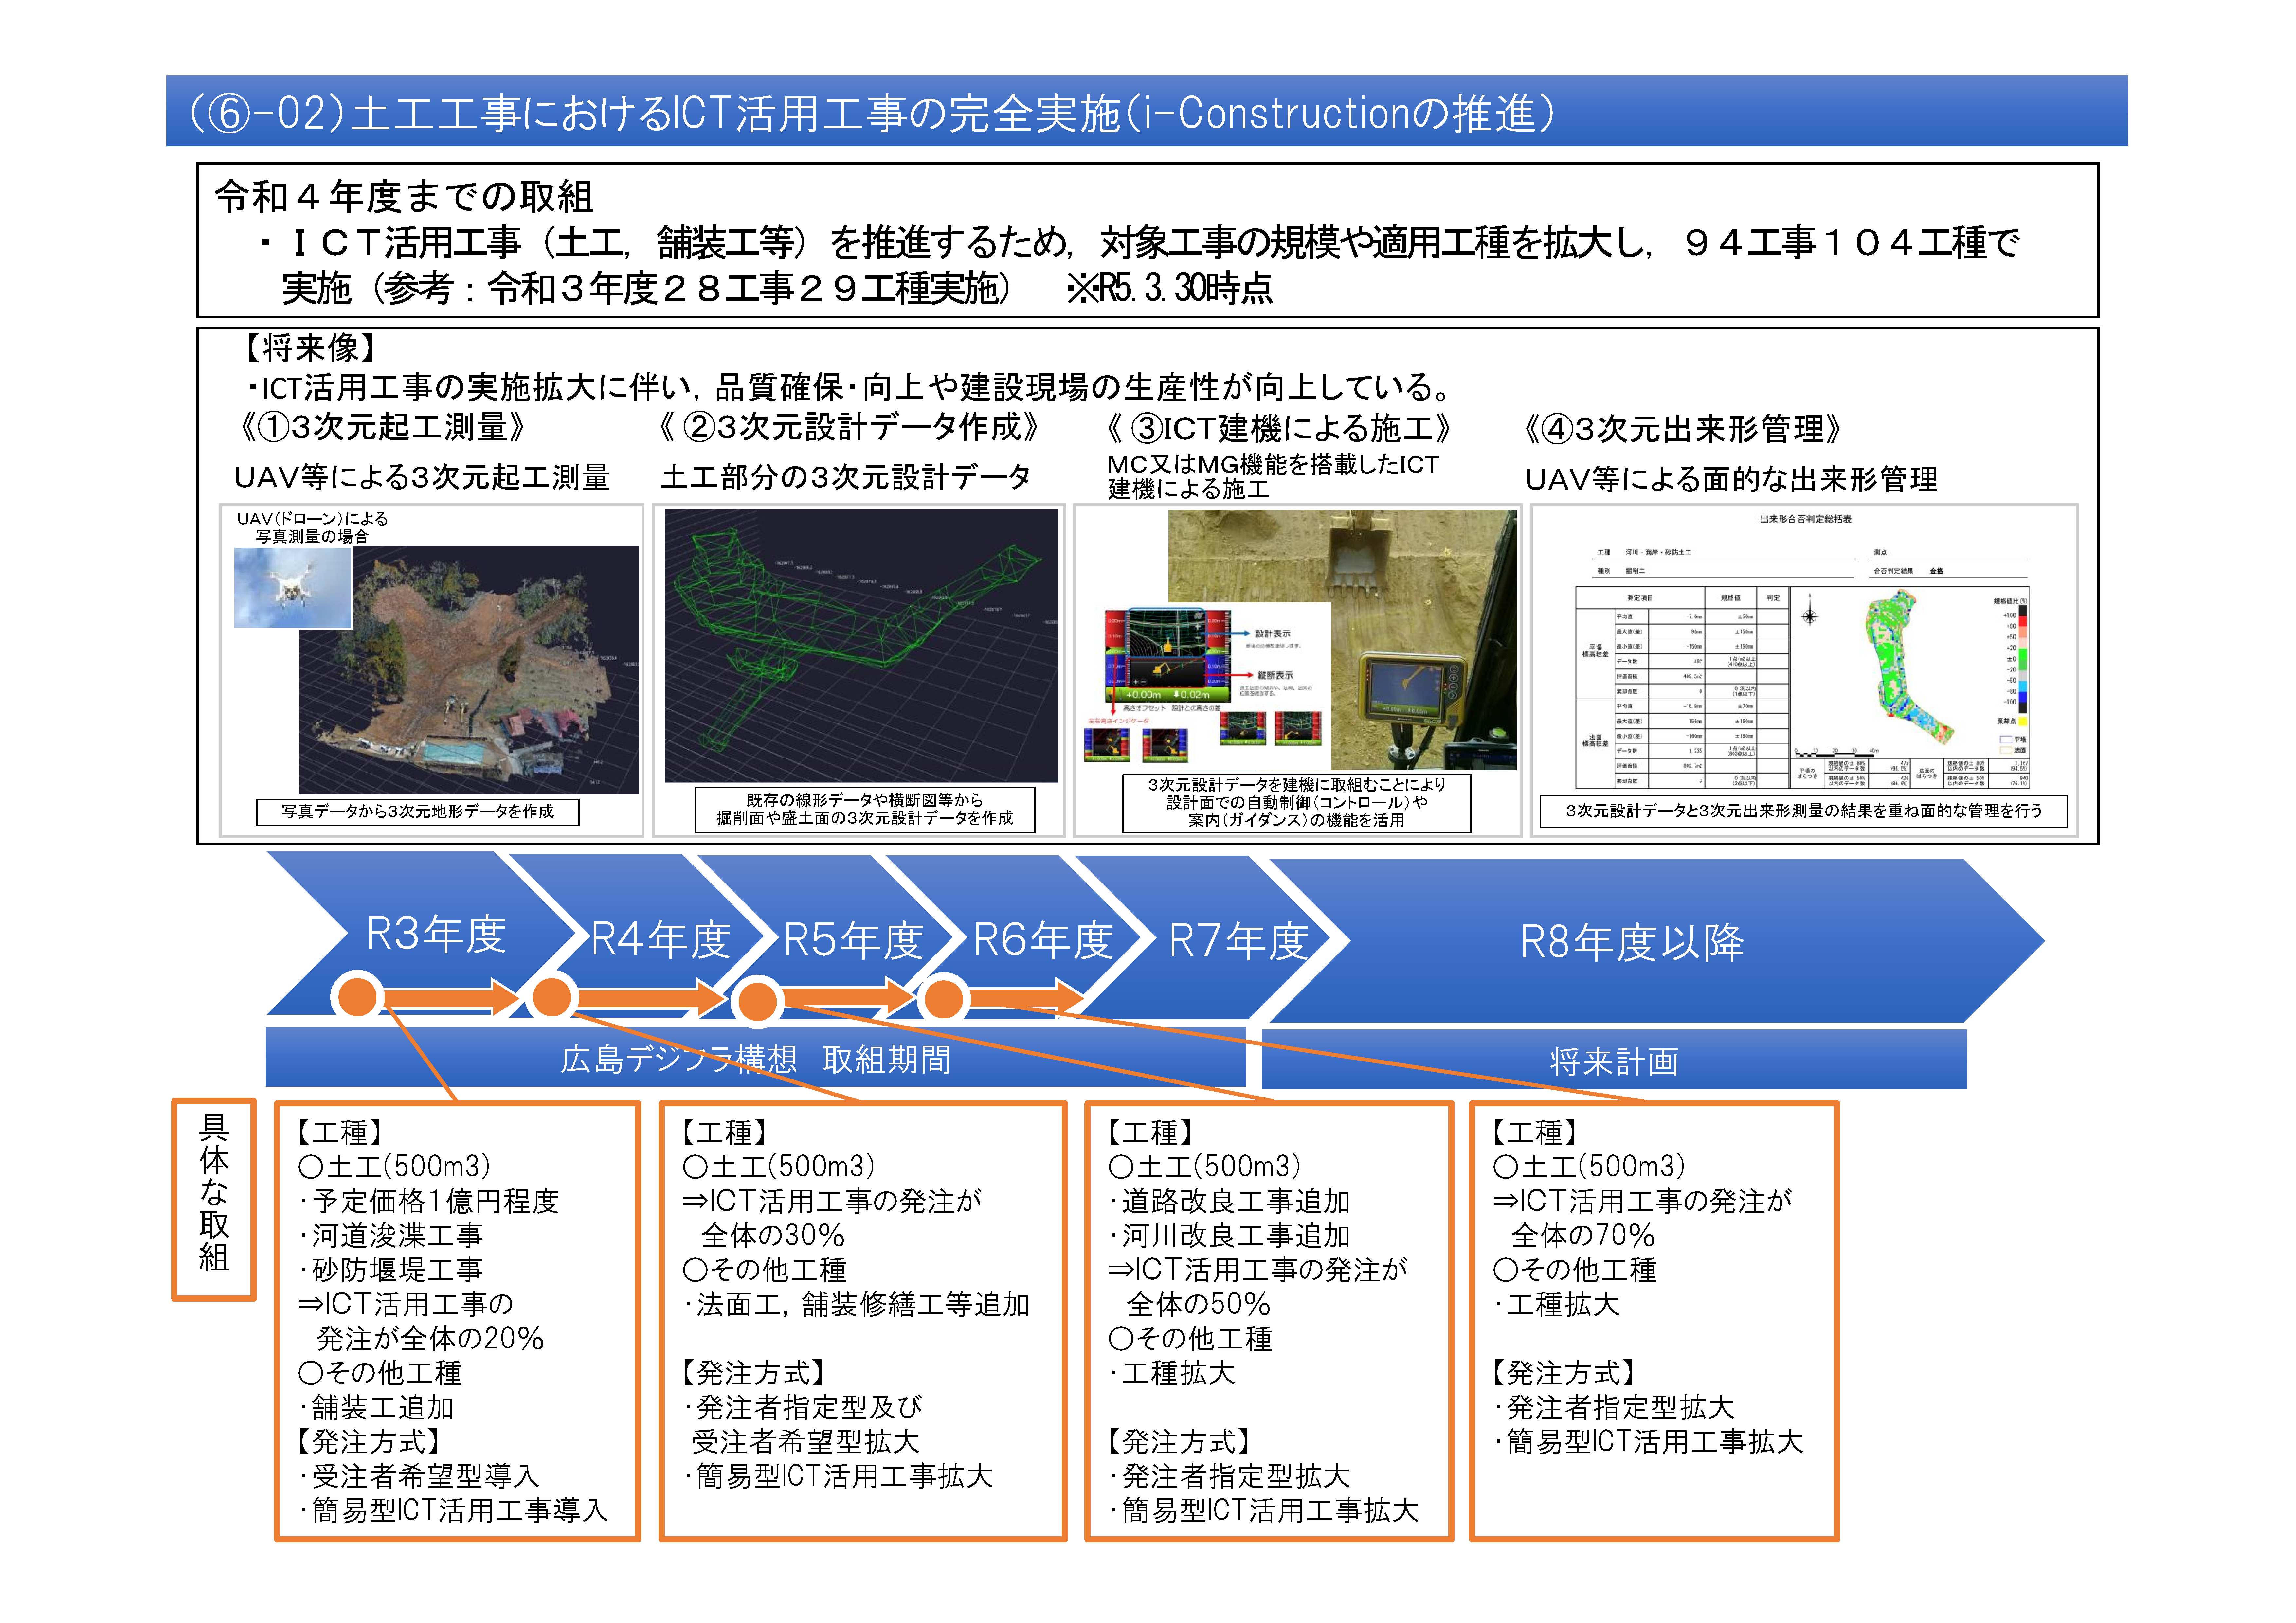This screenshot has height=1623, width=2296.
Task: Click 道路改良工事追加 text
Action: click(x=1236, y=1201)
